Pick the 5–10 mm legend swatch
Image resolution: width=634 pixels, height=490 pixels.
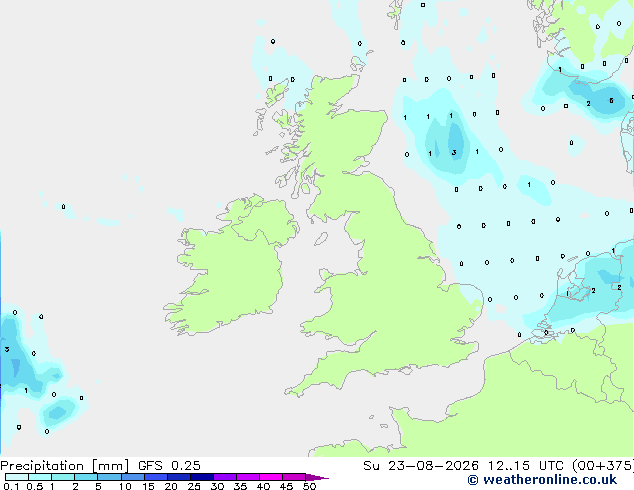109,477
